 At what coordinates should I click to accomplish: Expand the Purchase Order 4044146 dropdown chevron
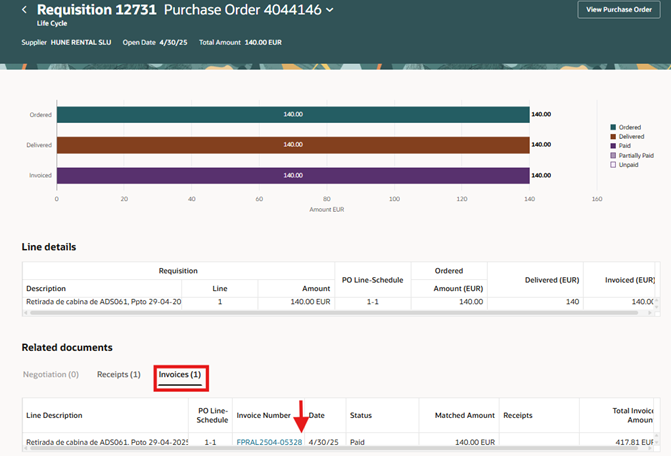(330, 10)
